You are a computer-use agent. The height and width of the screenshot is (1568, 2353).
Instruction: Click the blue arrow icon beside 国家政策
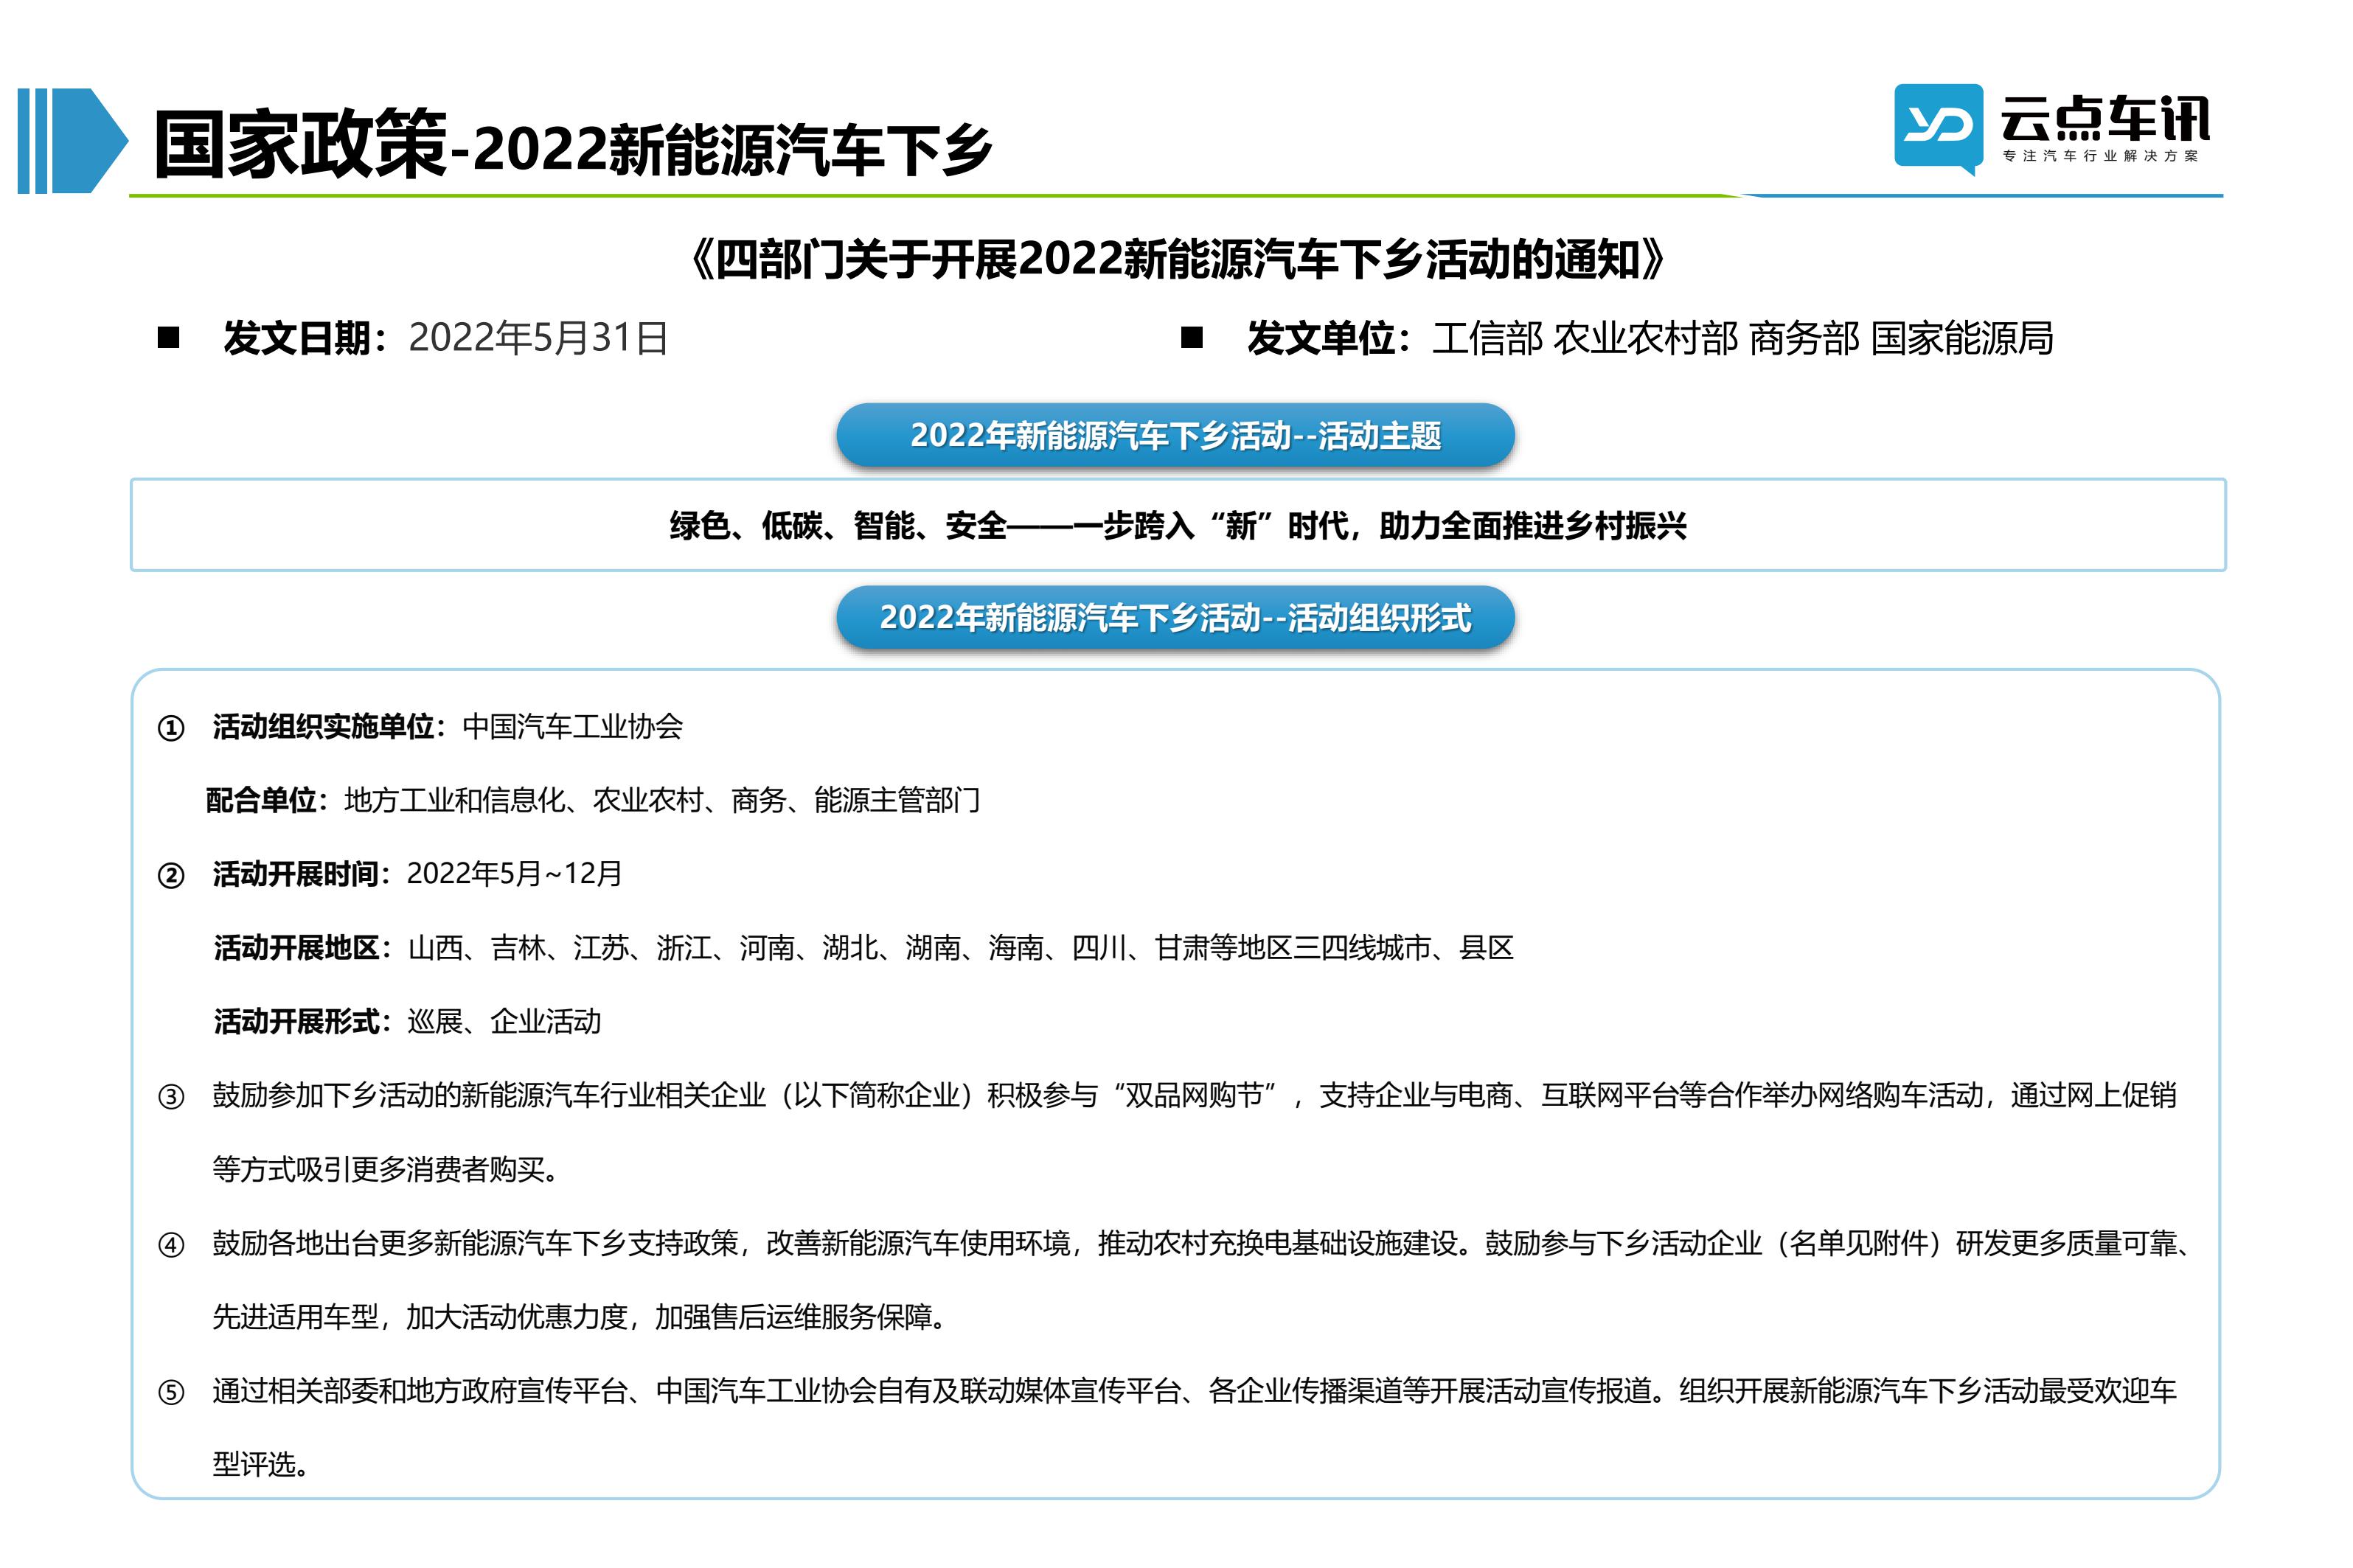[73, 140]
